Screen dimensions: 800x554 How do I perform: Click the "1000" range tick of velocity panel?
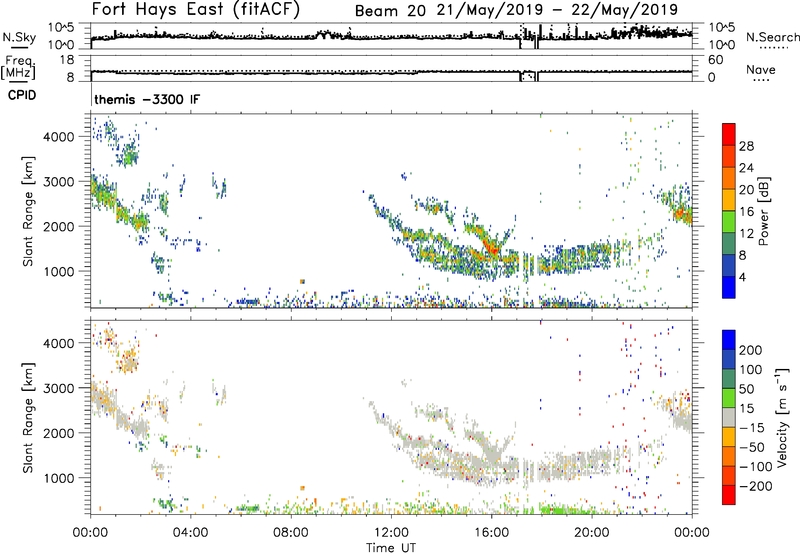point(59,478)
